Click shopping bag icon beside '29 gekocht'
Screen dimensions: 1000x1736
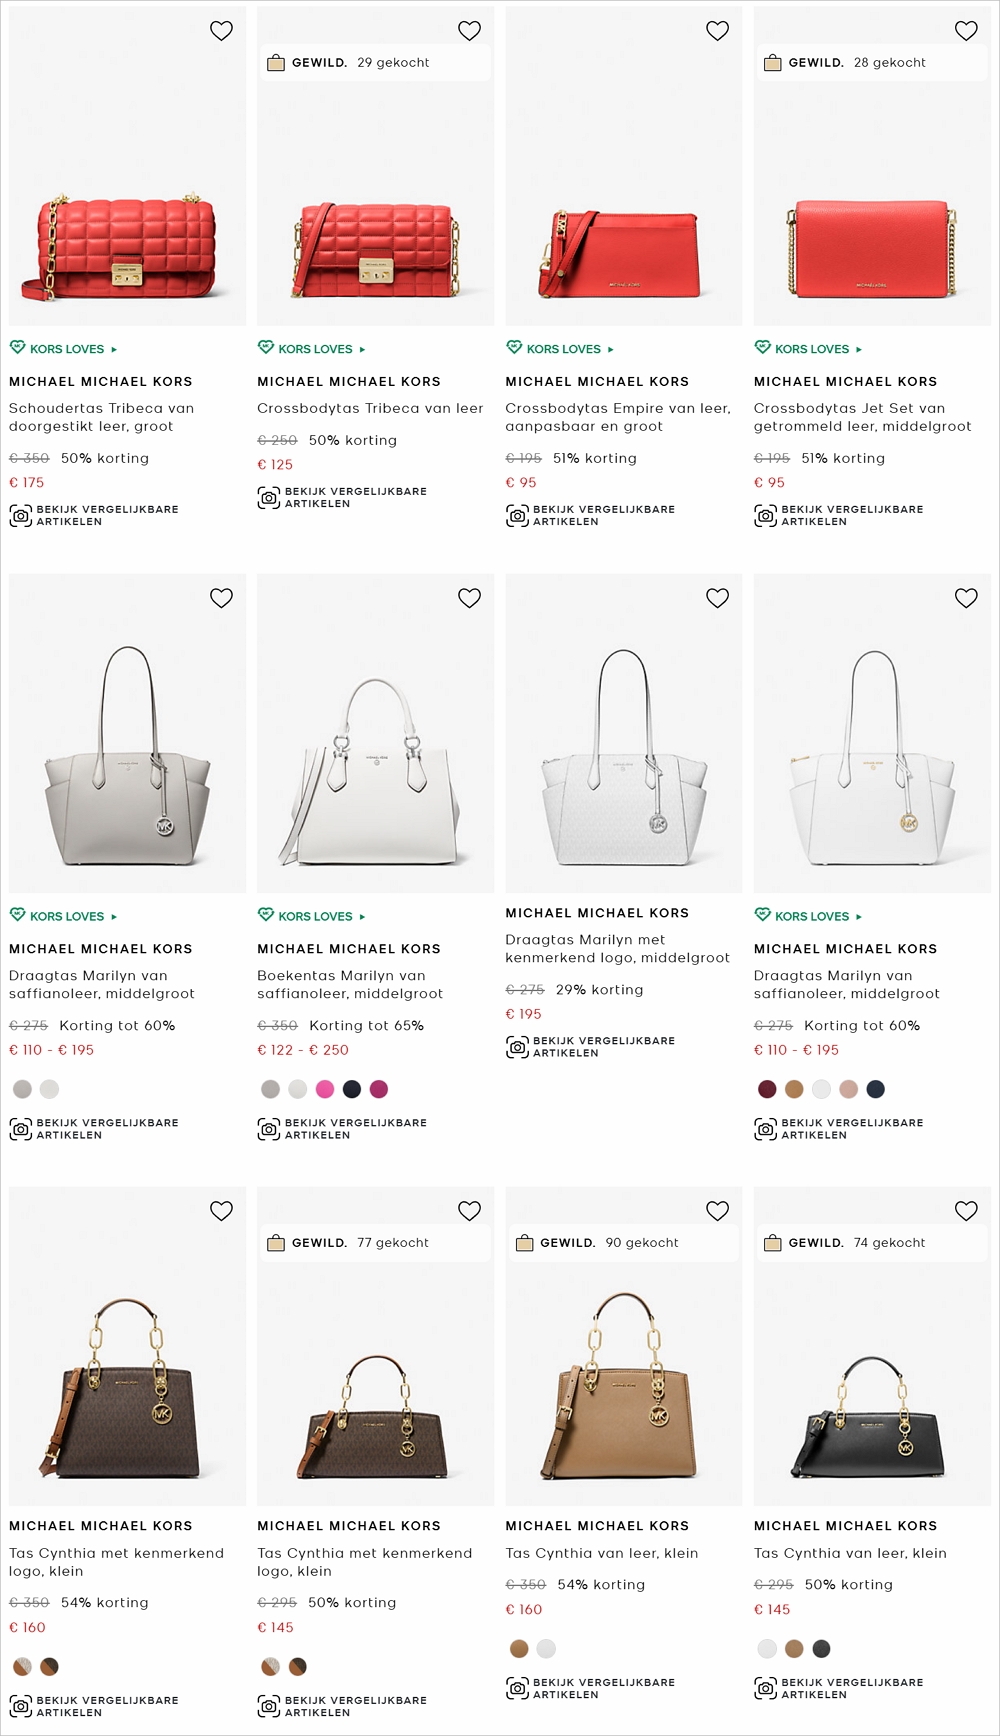[x=276, y=63]
